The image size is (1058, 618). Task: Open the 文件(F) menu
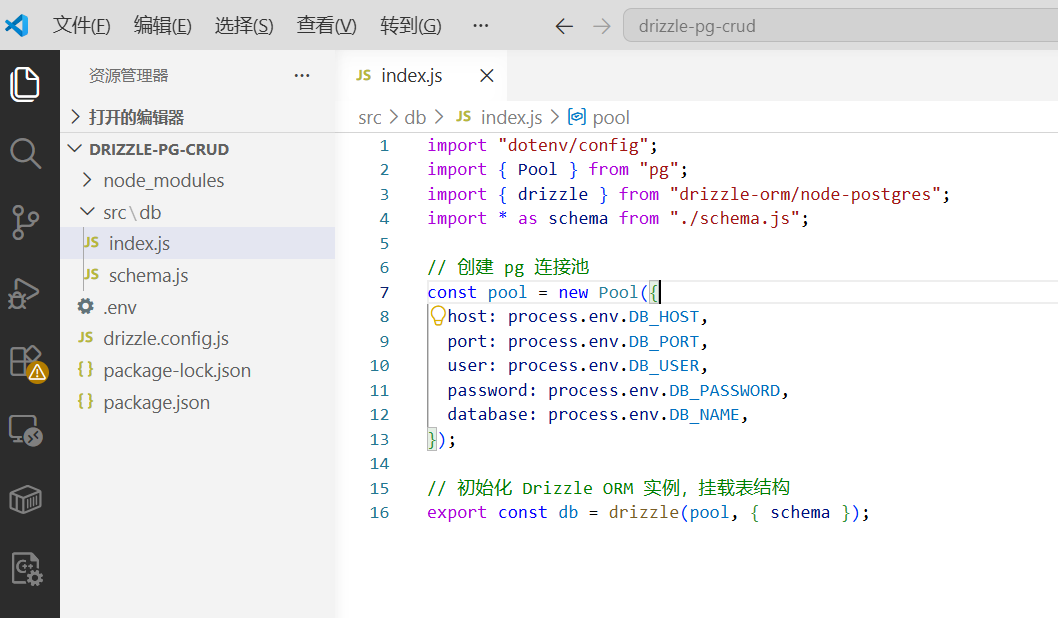(x=81, y=26)
